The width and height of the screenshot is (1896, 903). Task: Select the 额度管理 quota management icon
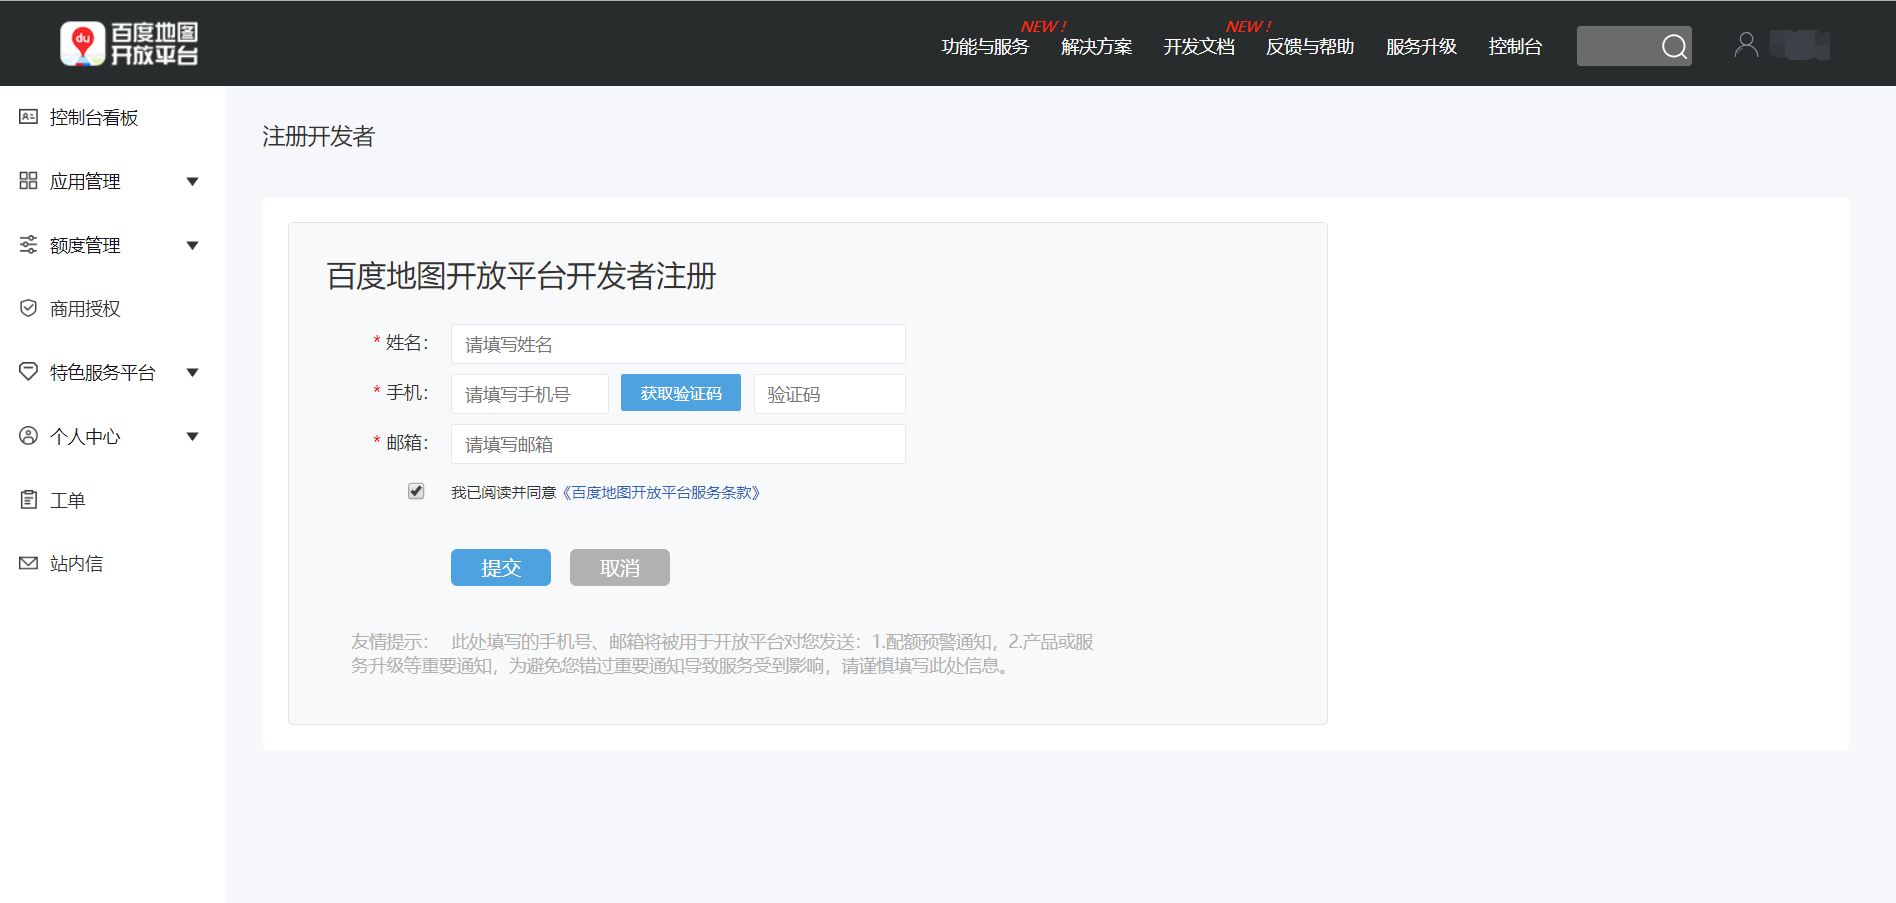coord(29,244)
